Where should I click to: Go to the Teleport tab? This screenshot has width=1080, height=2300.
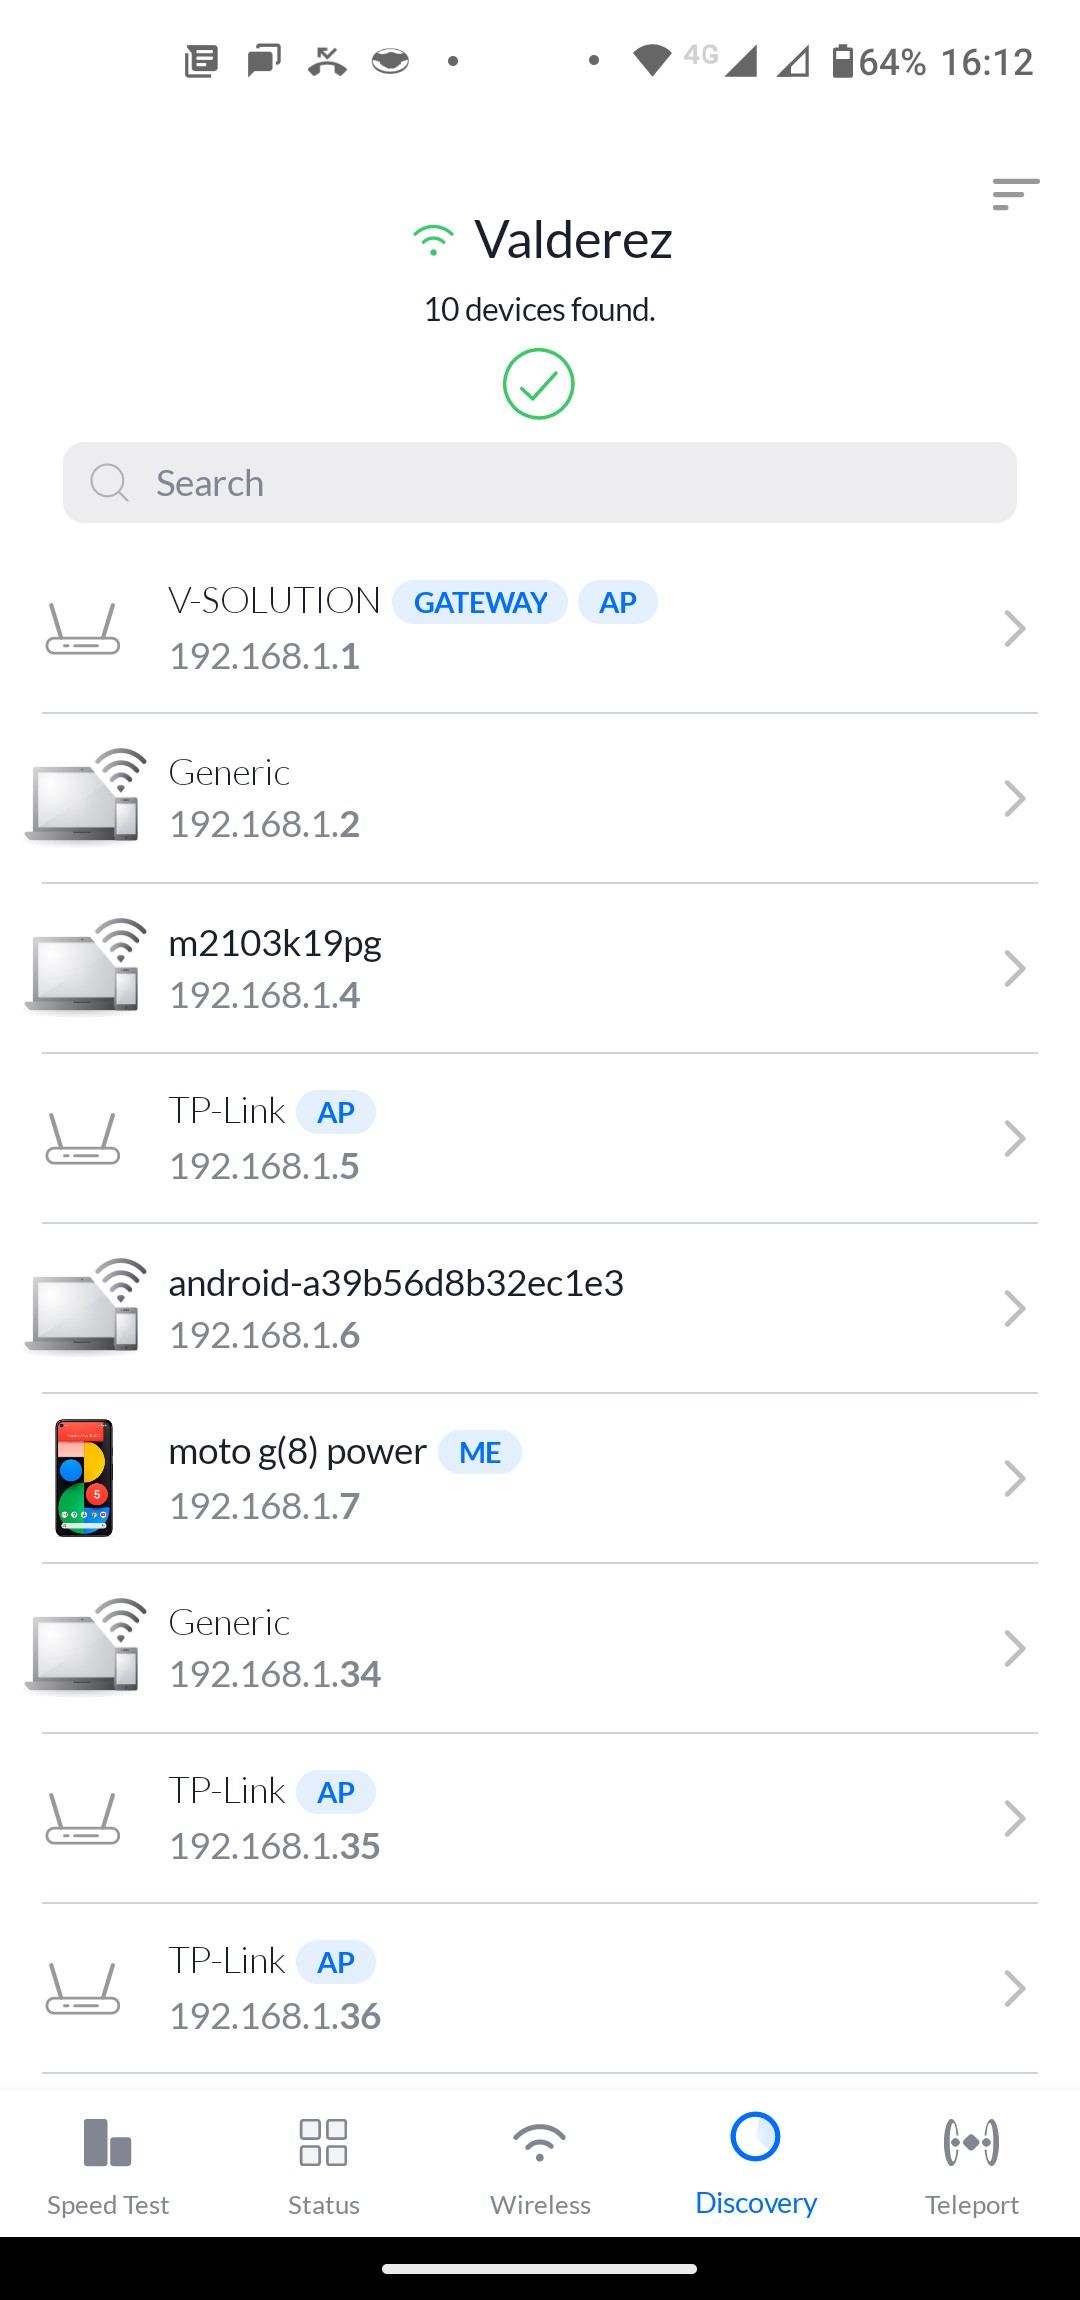(x=971, y=2162)
